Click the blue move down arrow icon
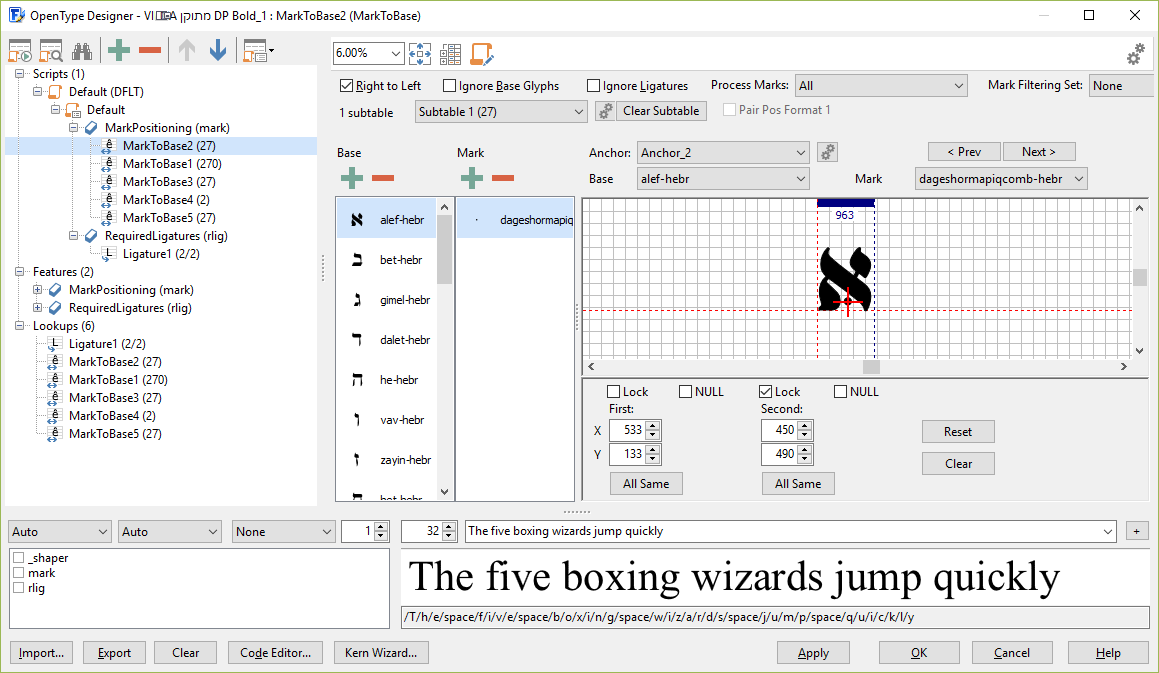This screenshot has width=1159, height=673. tap(218, 50)
